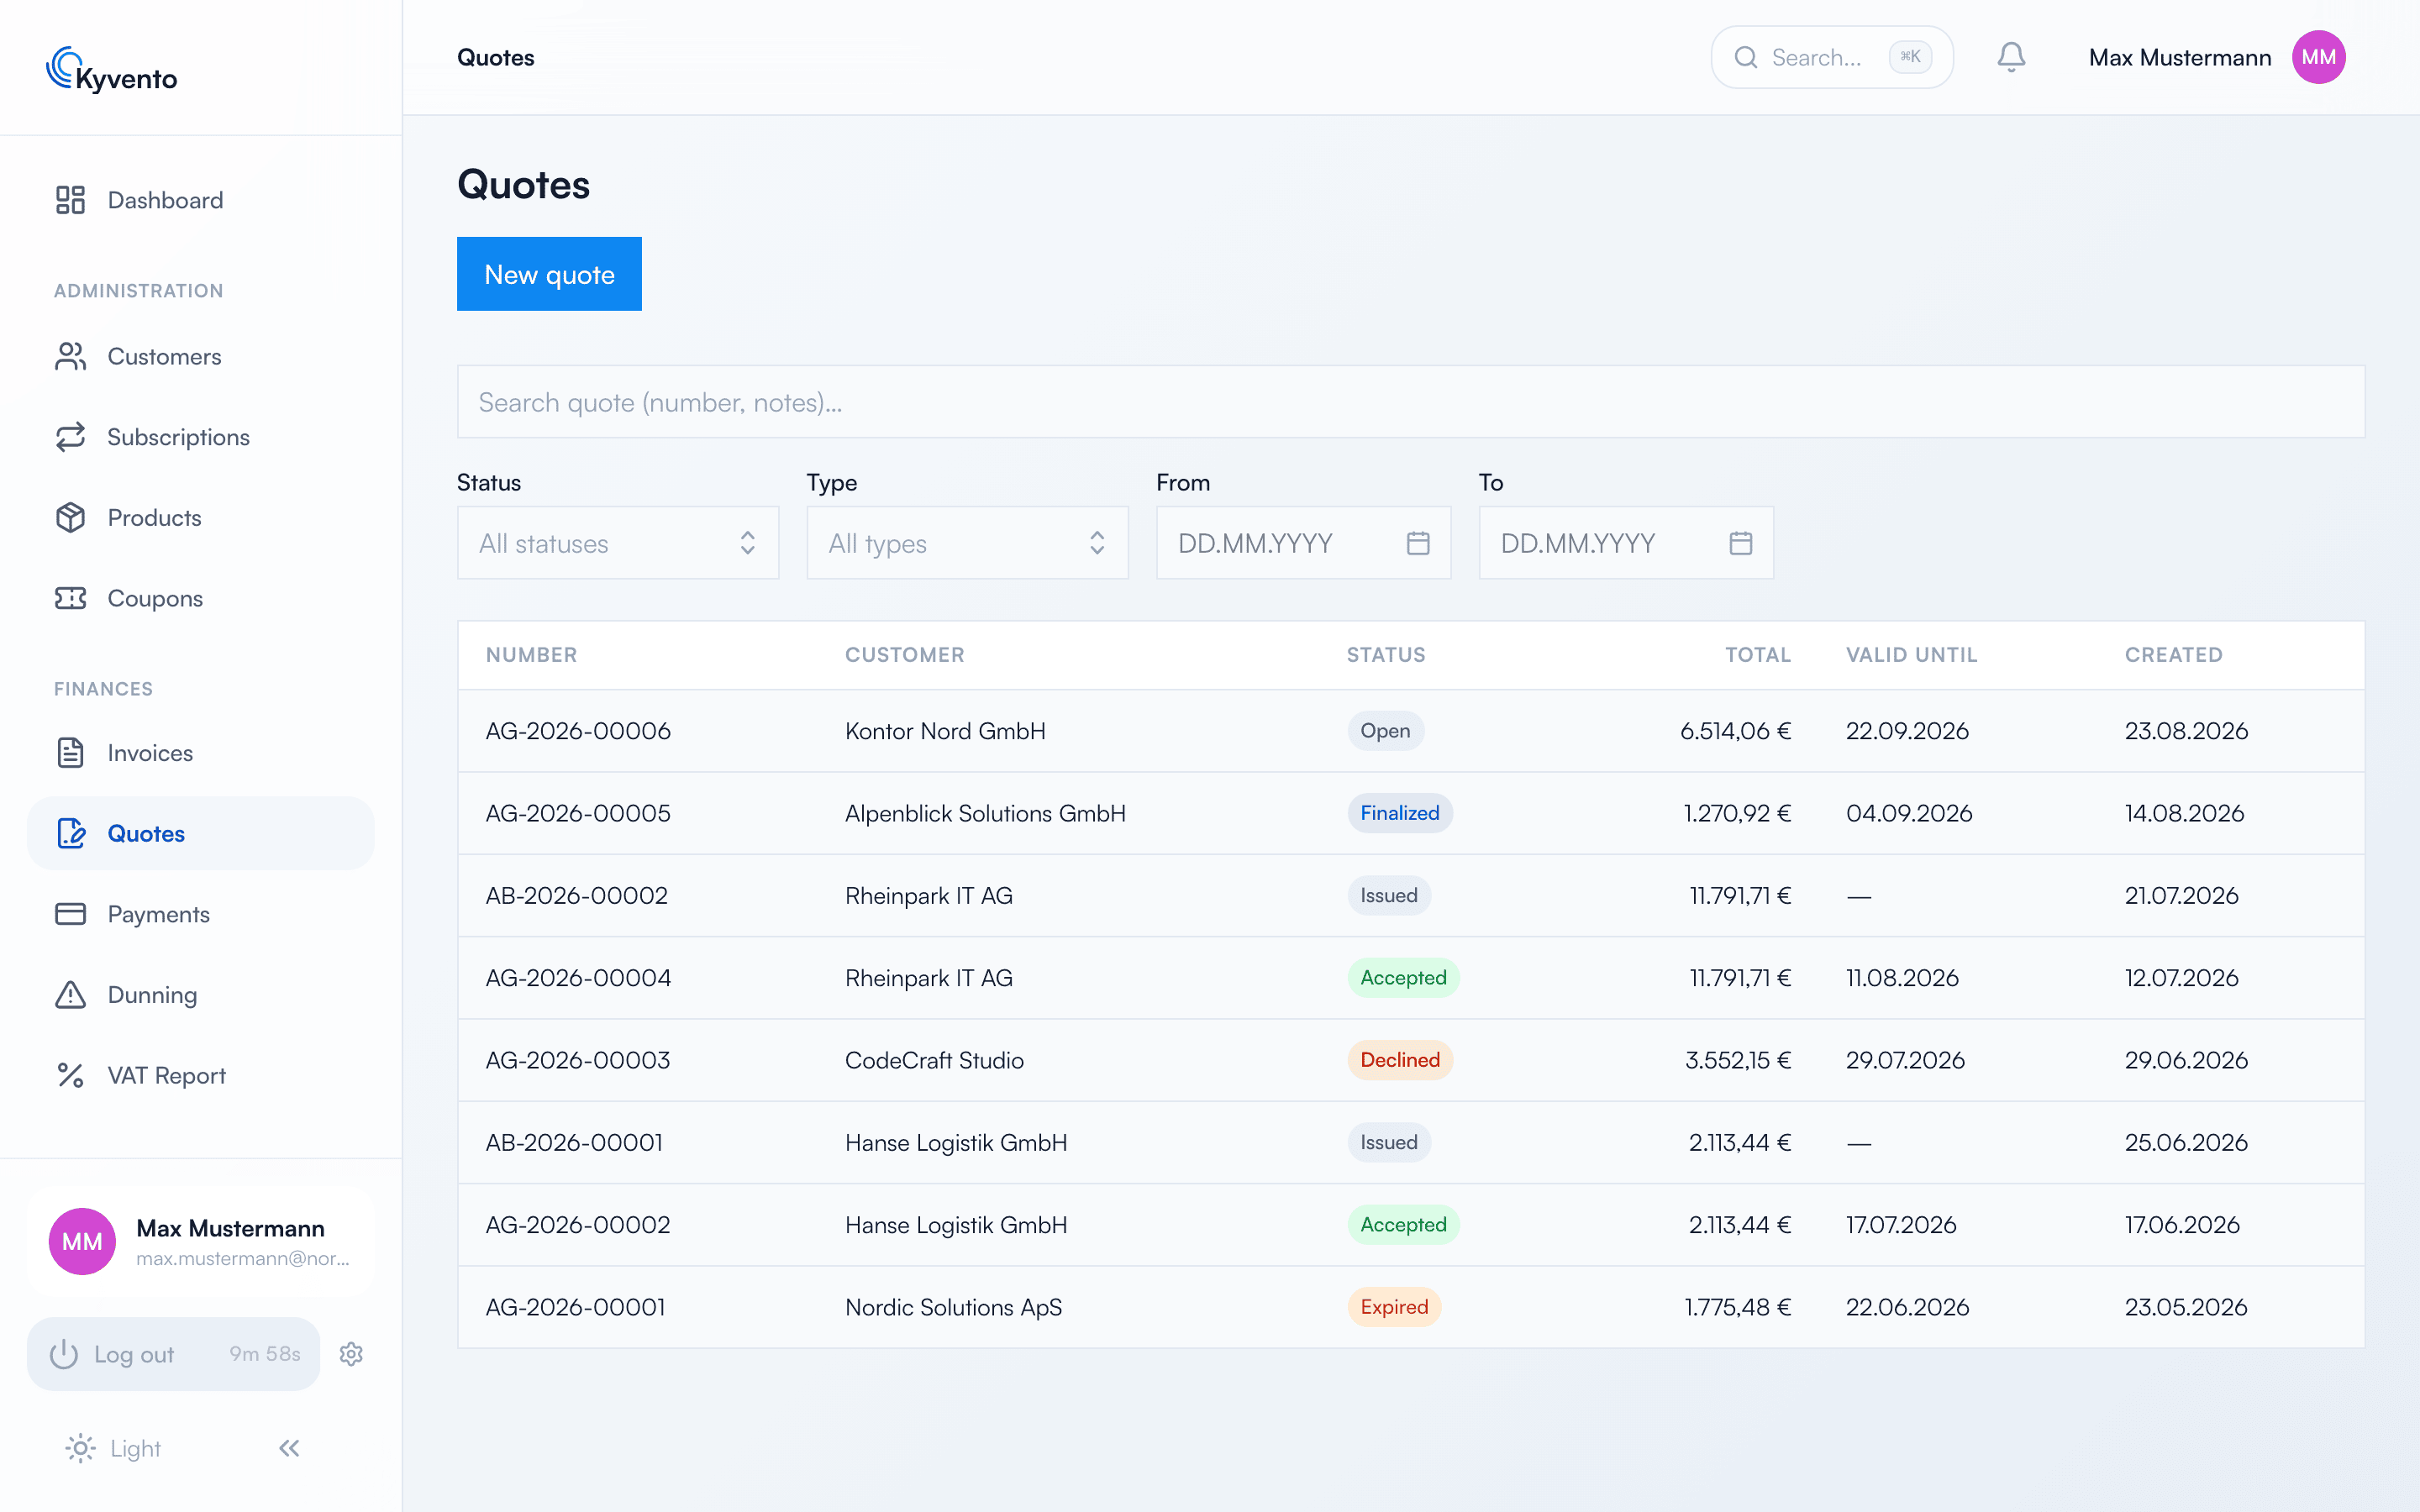
Task: Click the CREATED column header
Action: tap(2173, 655)
